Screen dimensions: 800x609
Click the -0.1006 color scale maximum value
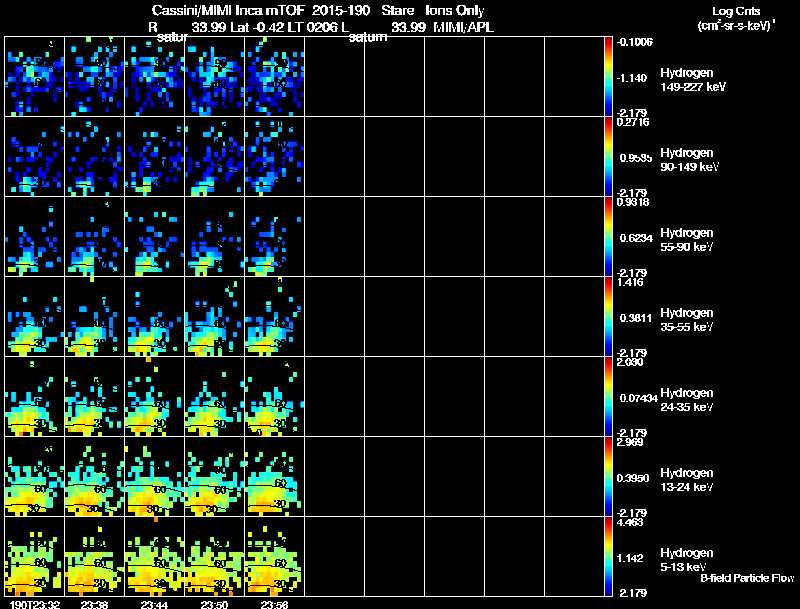634,42
